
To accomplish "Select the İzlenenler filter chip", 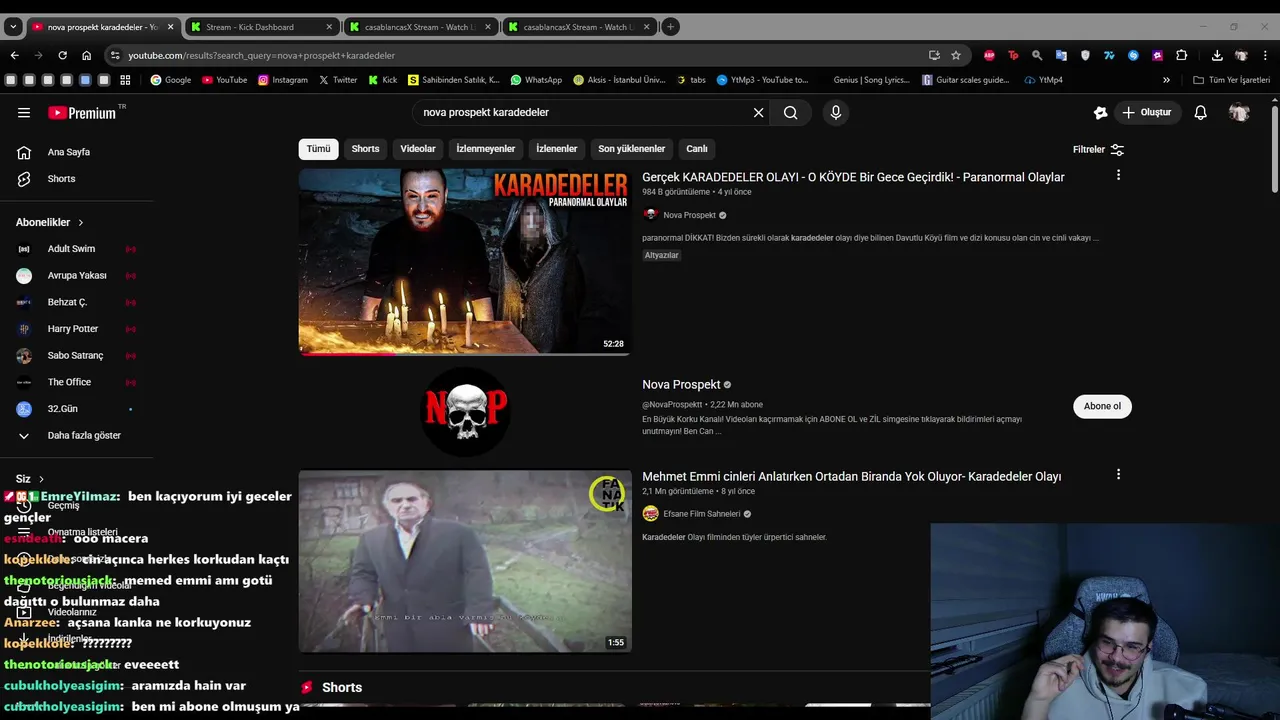I will 557,149.
